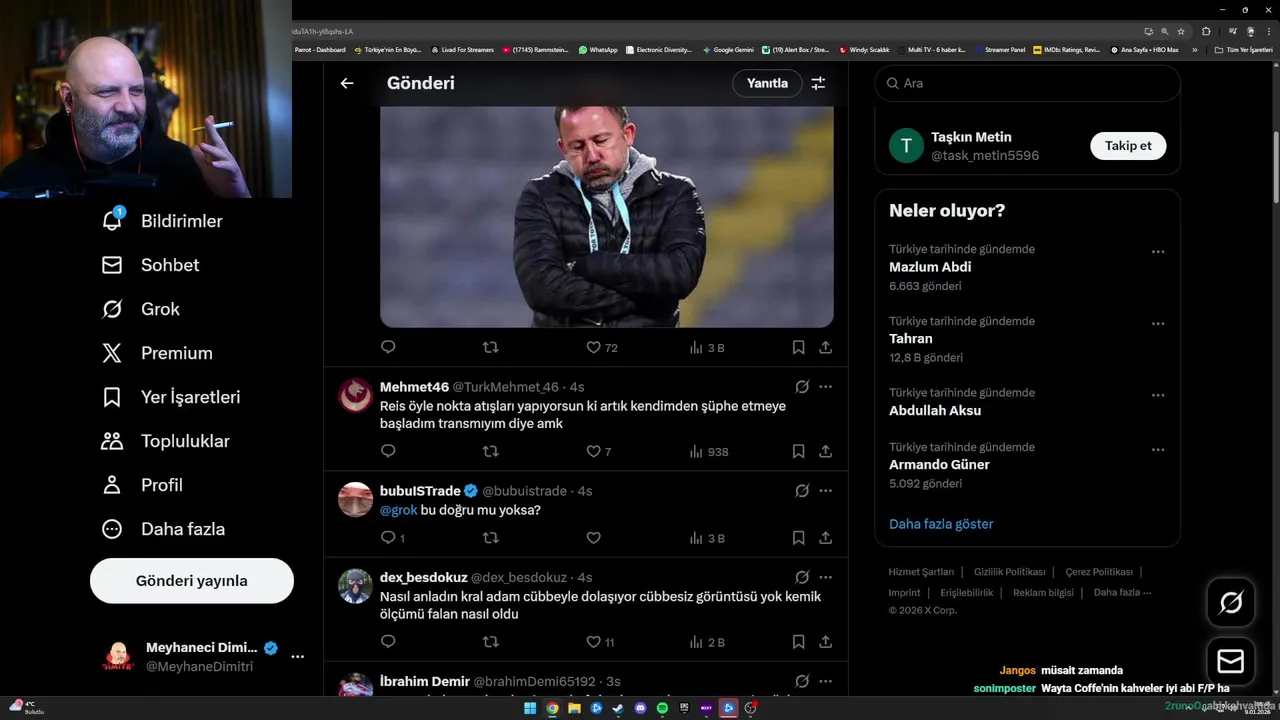Open the Google Gemini bookmark
1280x720 pixels.
[x=728, y=49]
